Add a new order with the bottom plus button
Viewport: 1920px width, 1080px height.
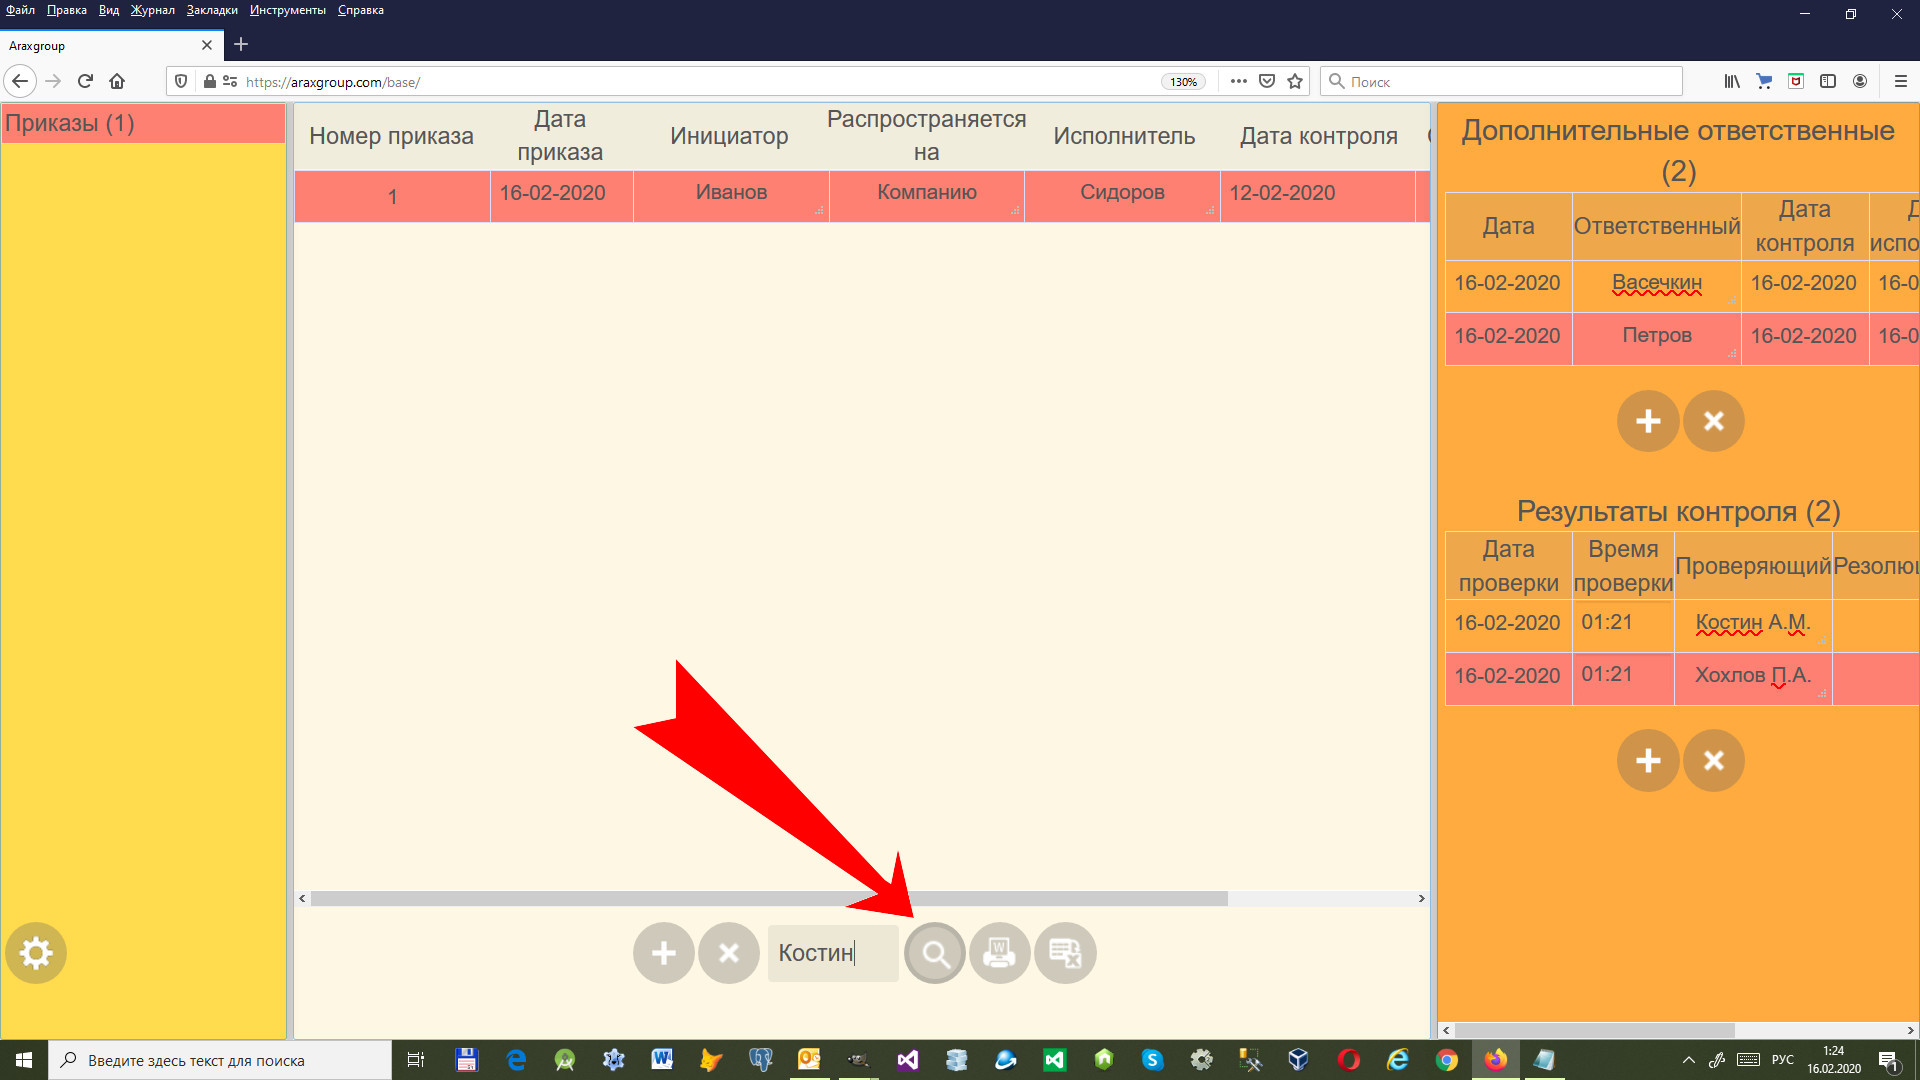coord(663,953)
